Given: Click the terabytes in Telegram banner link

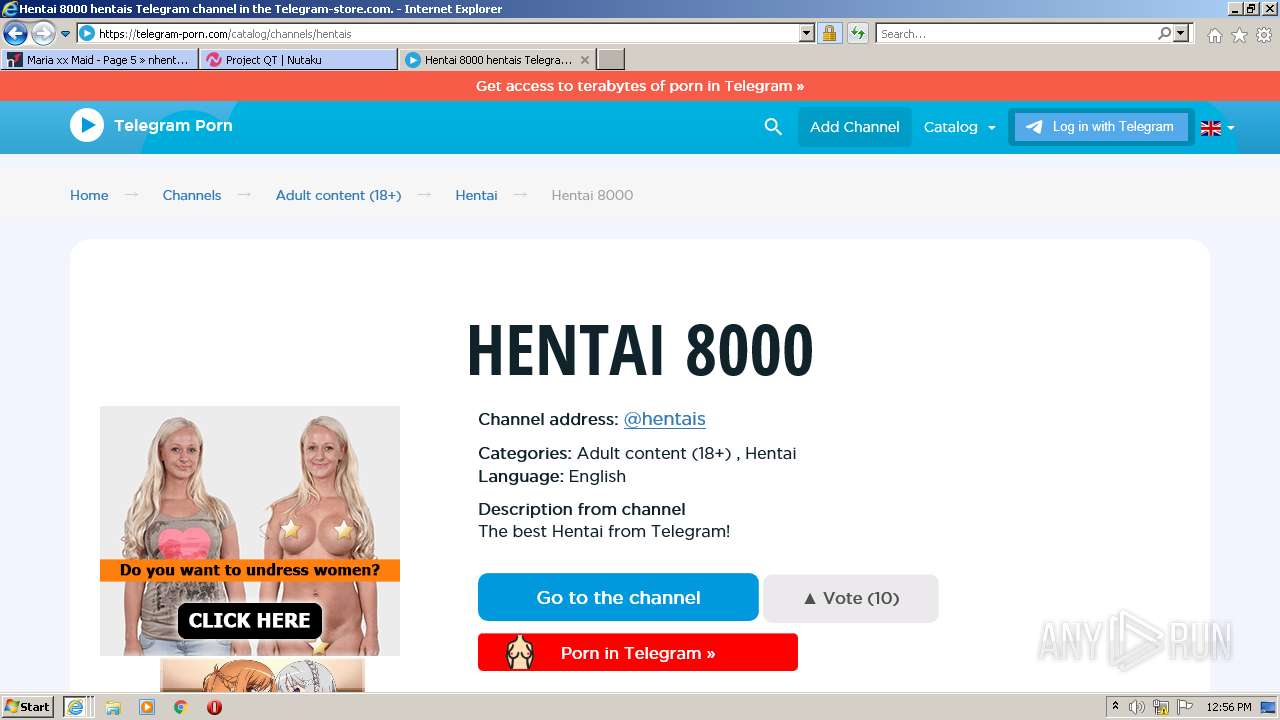Looking at the screenshot, I should (x=640, y=86).
